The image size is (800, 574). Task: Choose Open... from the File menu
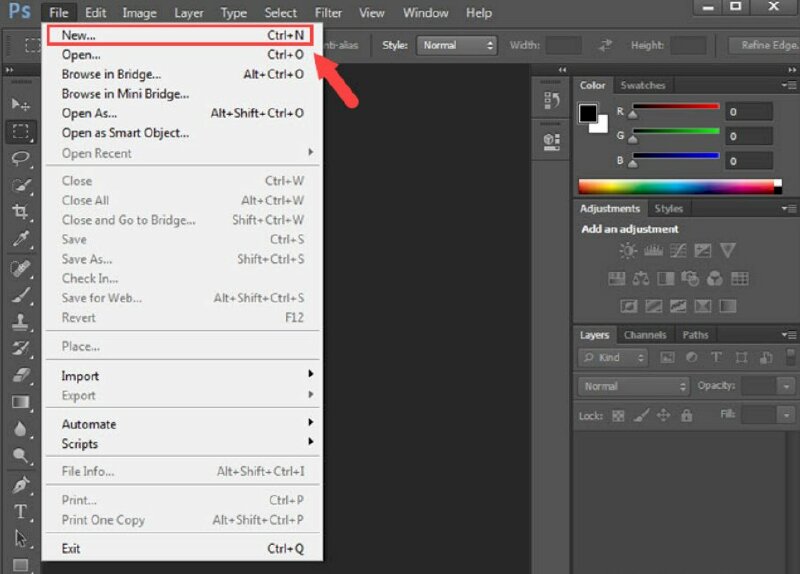(183, 55)
